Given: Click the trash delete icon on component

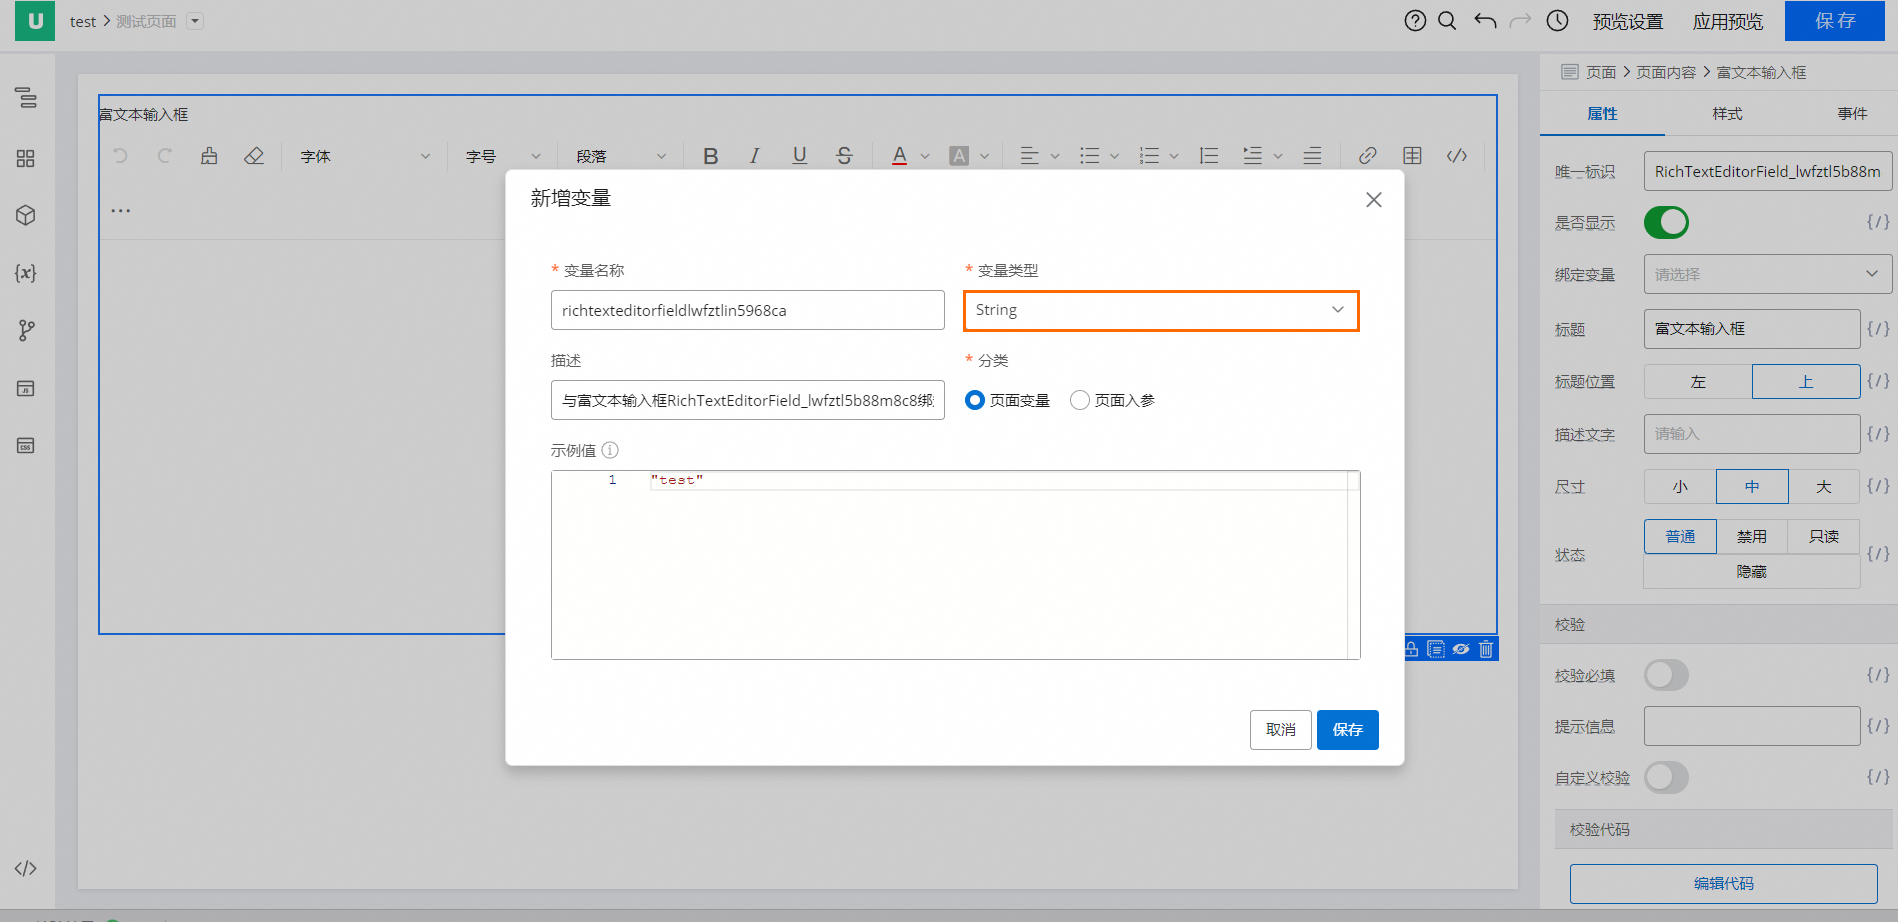Looking at the screenshot, I should click(1486, 649).
